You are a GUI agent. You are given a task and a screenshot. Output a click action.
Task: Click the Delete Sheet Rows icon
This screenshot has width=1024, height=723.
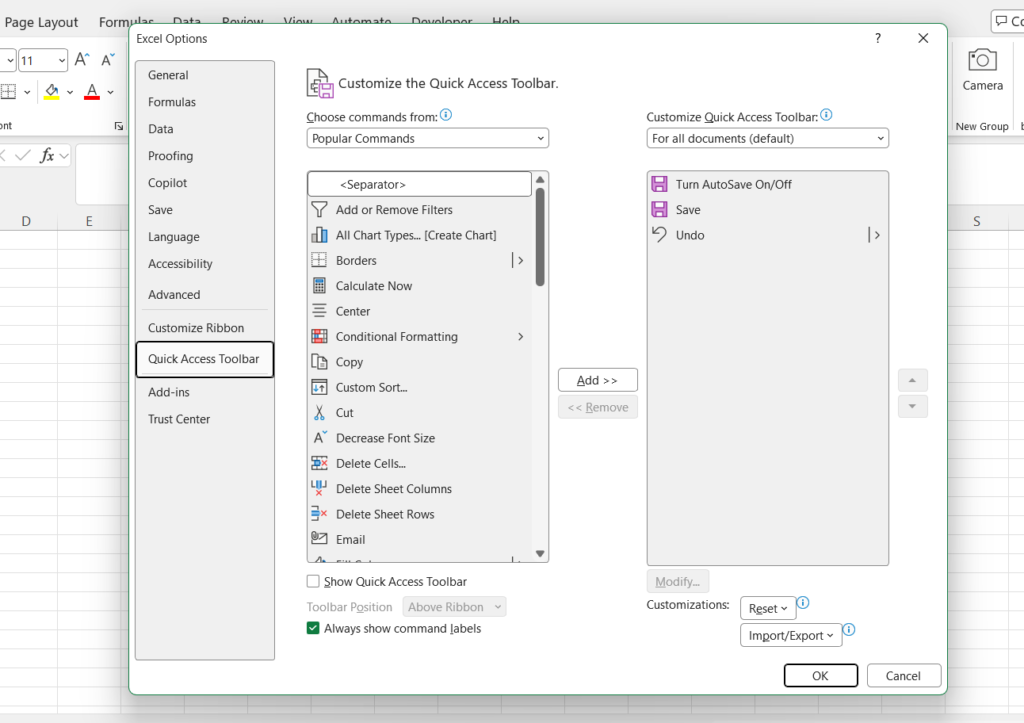pos(319,514)
